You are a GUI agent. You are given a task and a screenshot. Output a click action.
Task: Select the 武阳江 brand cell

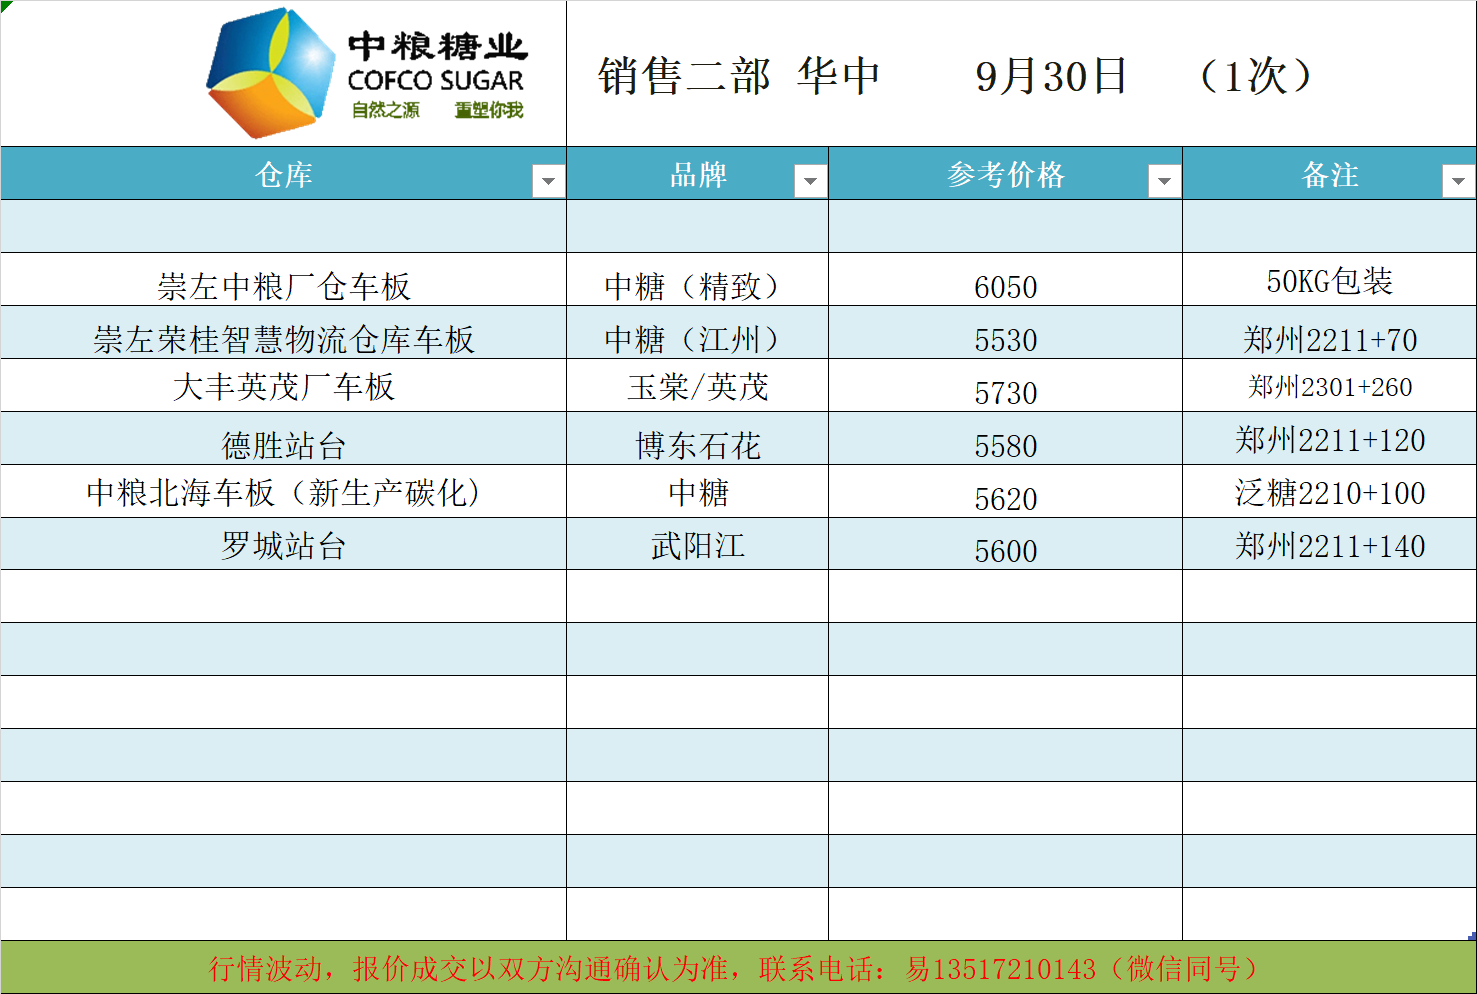tap(697, 545)
